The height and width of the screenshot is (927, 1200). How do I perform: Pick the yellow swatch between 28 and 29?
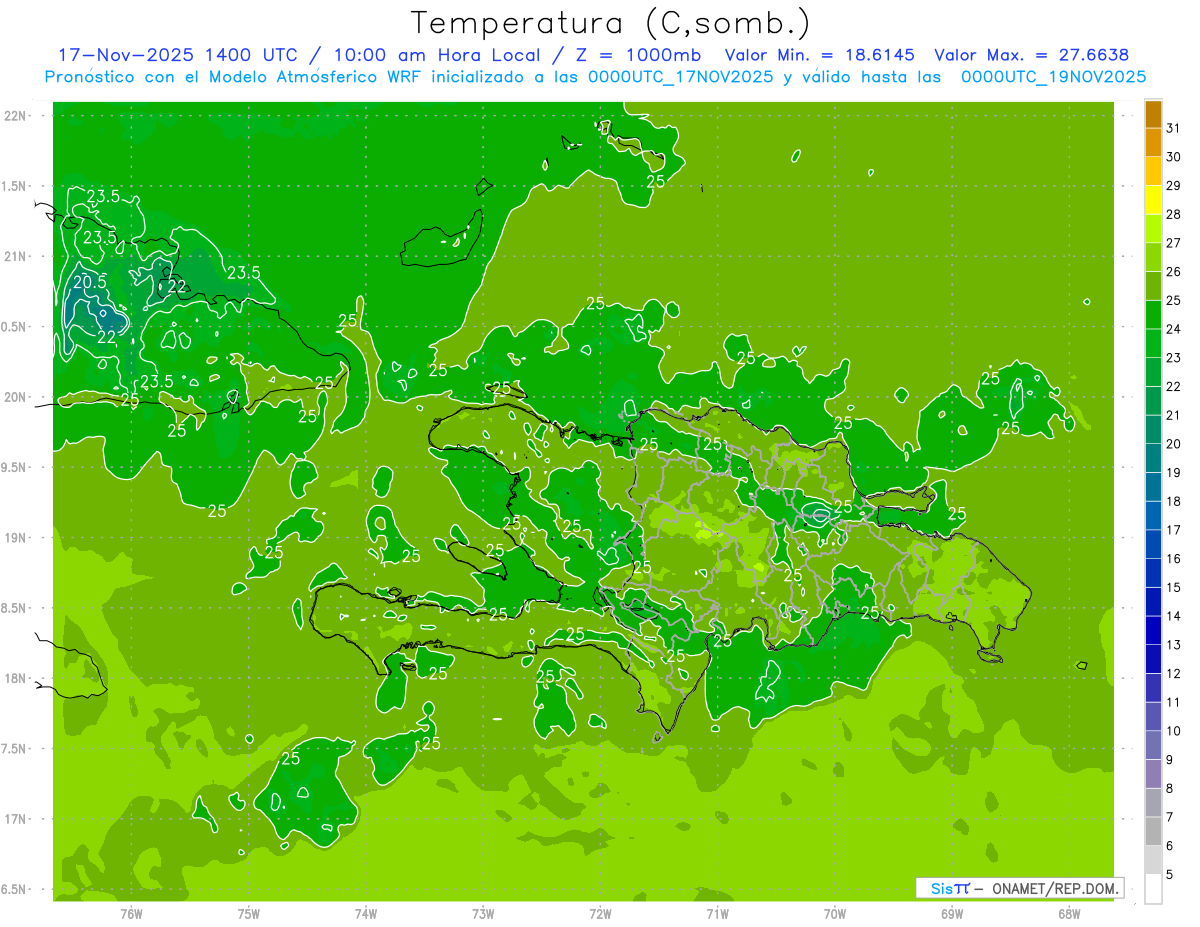coord(1153,200)
